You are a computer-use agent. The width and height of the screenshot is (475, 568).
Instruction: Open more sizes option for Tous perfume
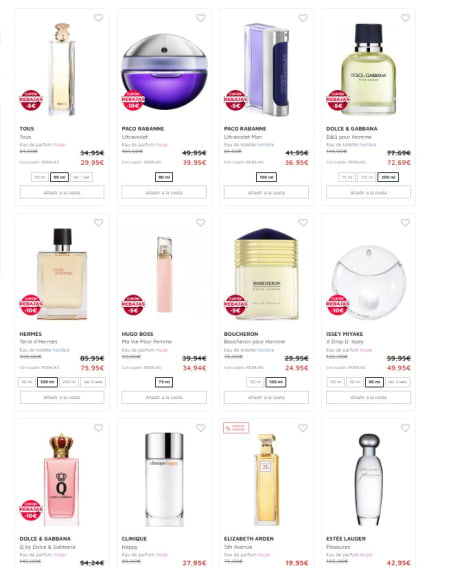coord(82,177)
